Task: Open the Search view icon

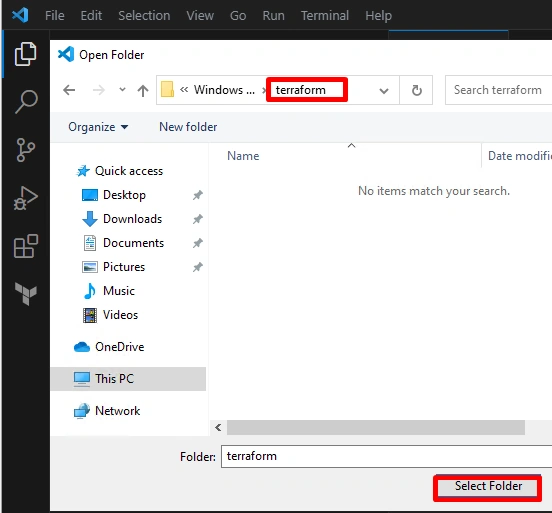Action: point(26,102)
